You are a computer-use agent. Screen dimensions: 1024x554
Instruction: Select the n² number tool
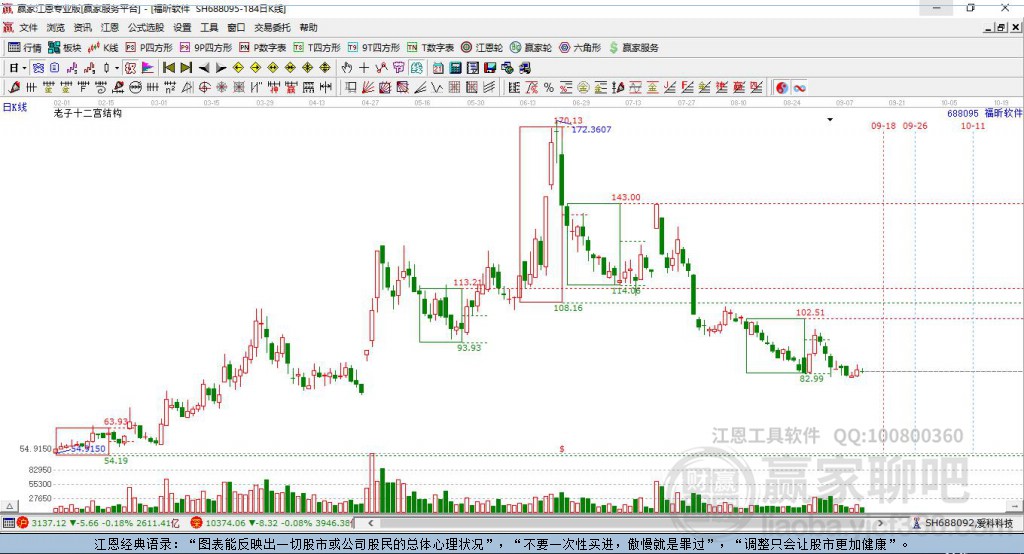point(170,87)
